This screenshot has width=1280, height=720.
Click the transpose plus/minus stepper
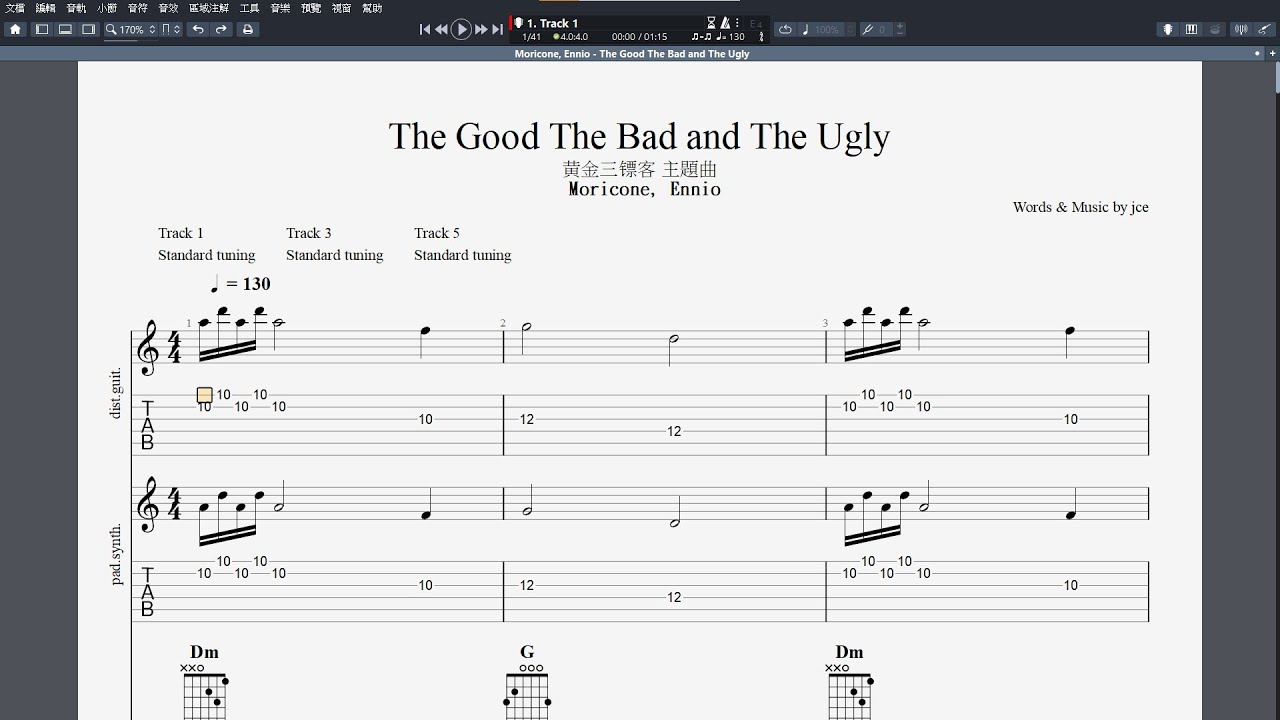click(900, 30)
